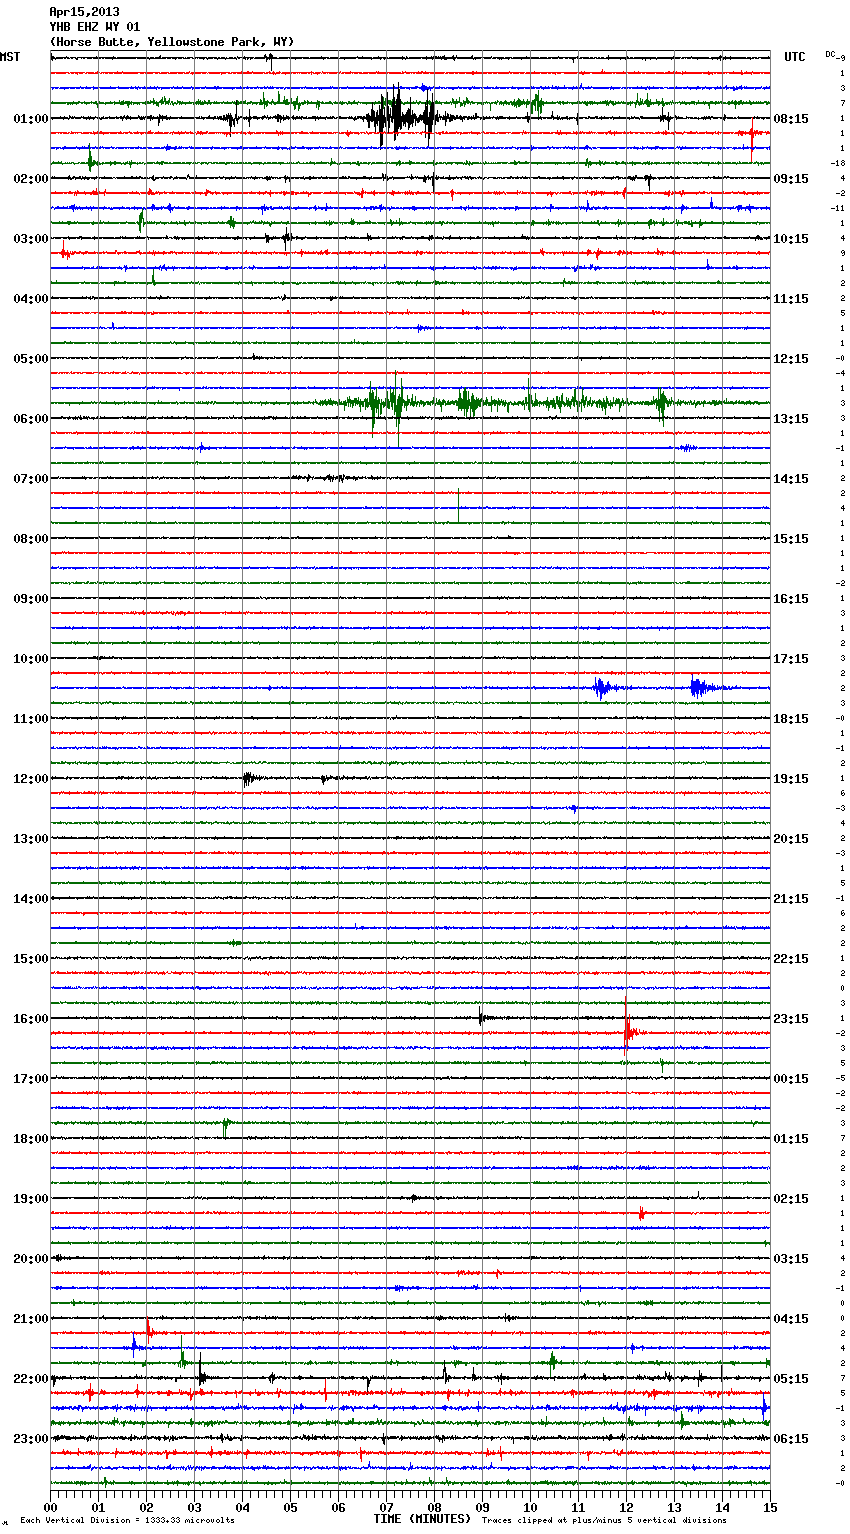The image size is (850, 1534).
Task: Select the station code YHB EHZ WY 01
Action: tap(95, 27)
